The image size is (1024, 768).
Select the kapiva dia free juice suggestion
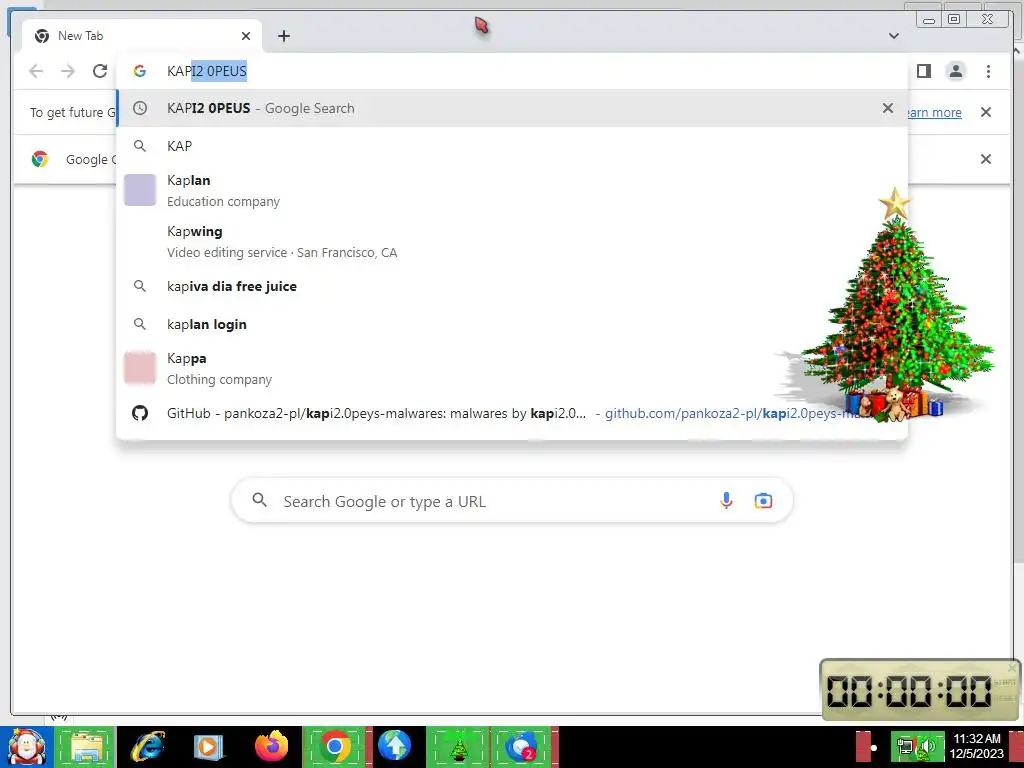coord(512,286)
